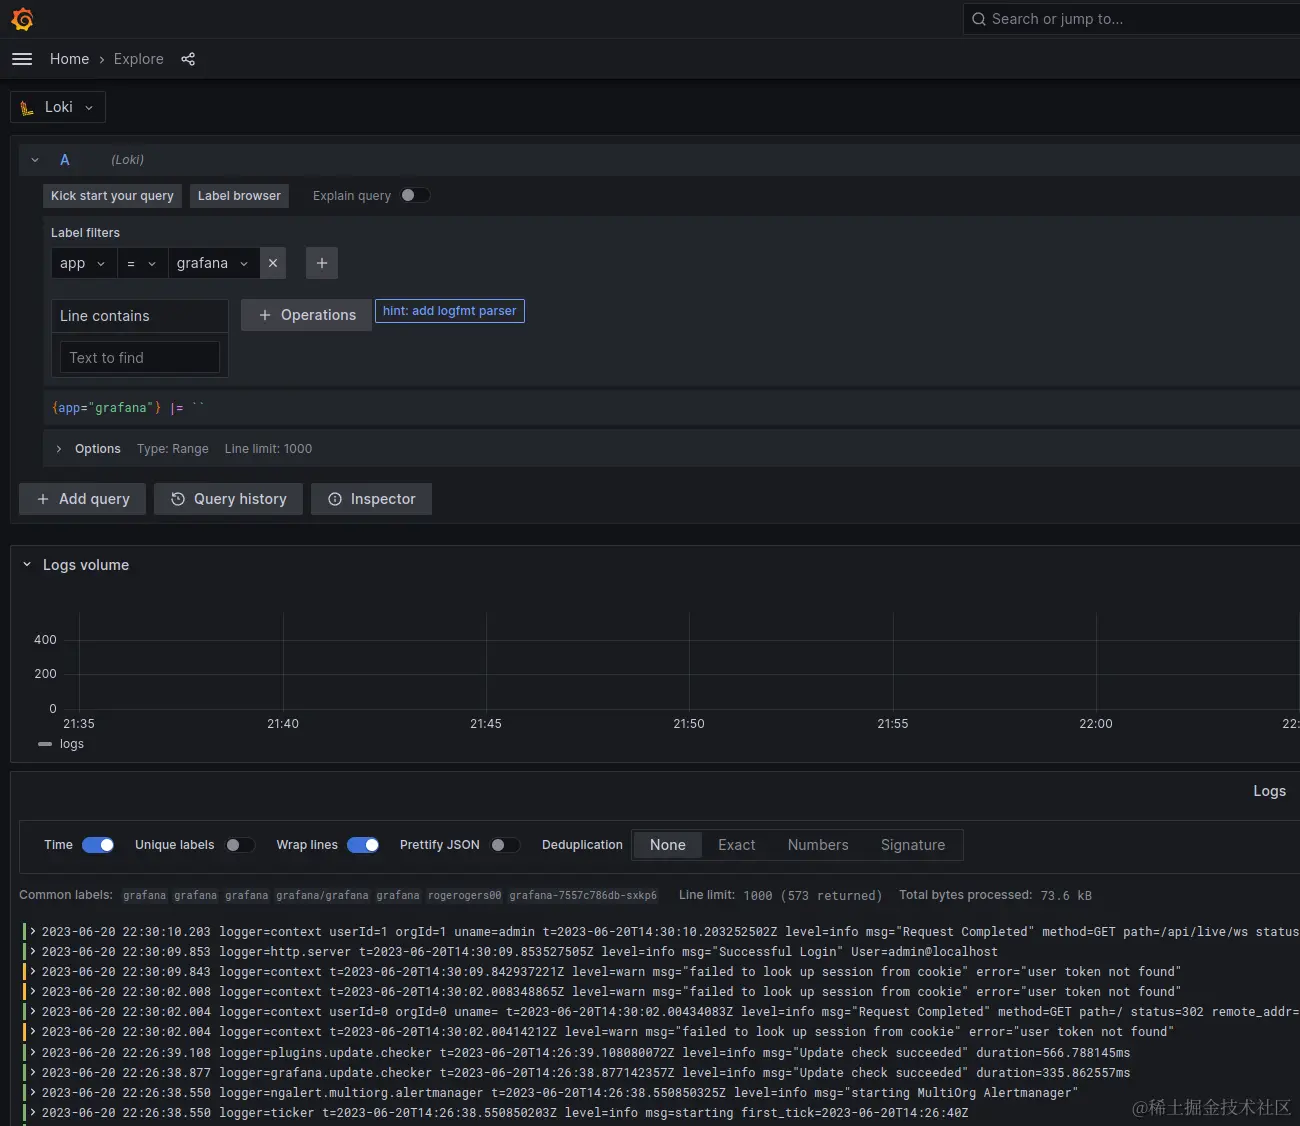This screenshot has width=1300, height=1126.
Task: Click the LogQL query code text
Action: pos(127,408)
